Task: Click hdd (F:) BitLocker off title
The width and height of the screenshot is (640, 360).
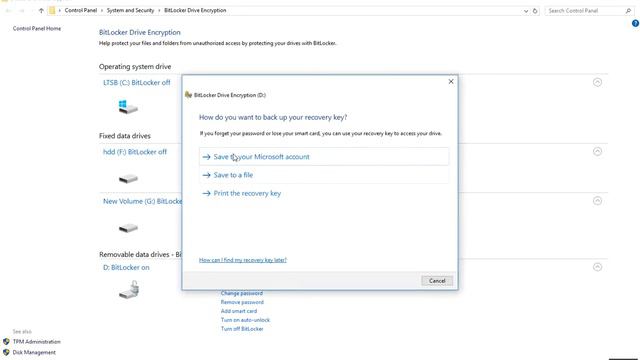Action: (135, 152)
